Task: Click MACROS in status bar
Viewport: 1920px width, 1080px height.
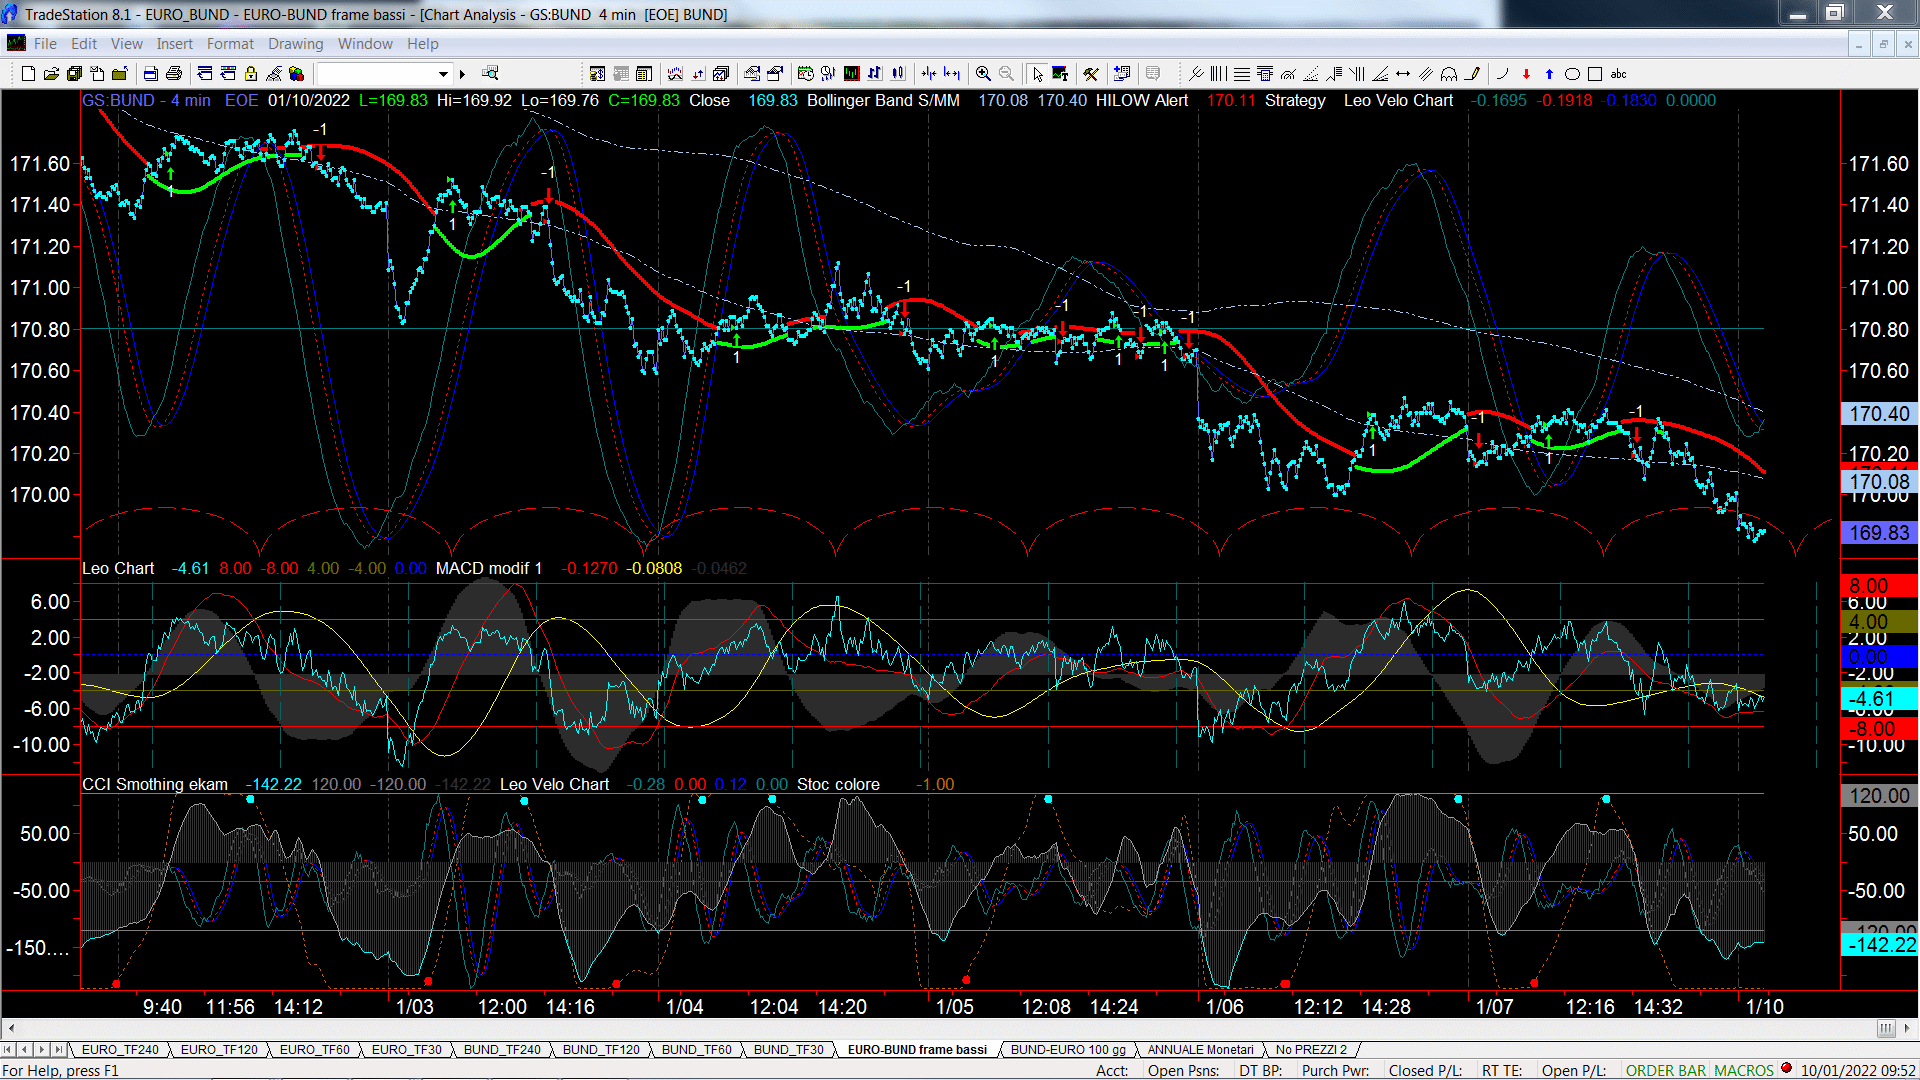Action: click(1744, 1071)
